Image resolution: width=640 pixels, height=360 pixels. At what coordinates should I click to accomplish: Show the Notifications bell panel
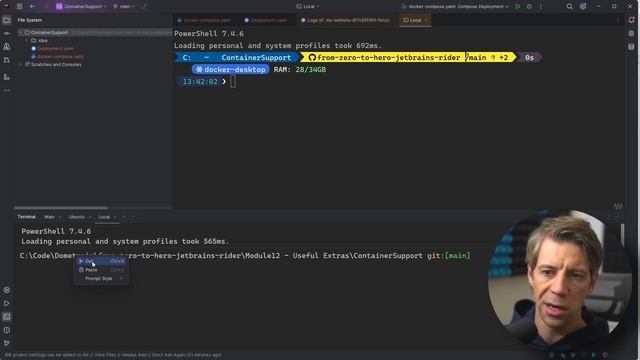[x=631, y=20]
